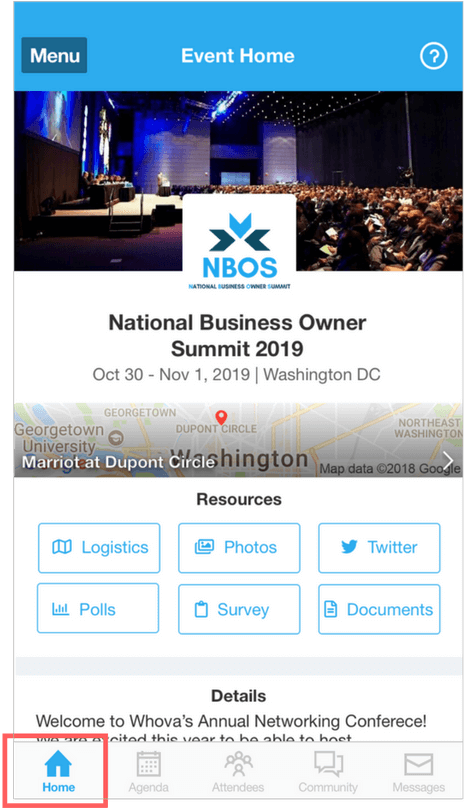Open the Polls button

98,608
